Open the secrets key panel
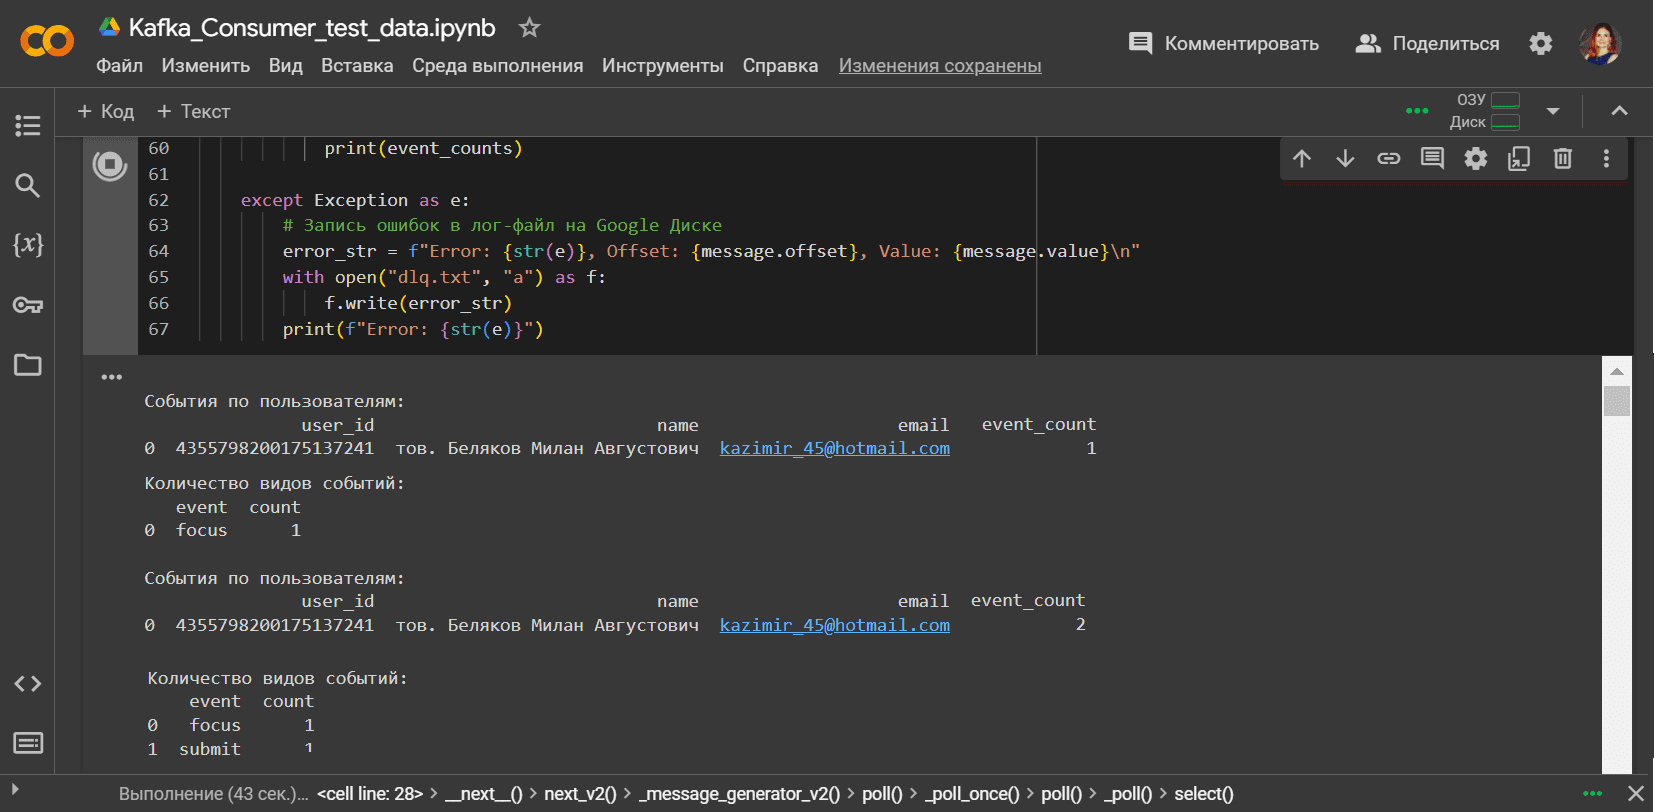Image resolution: width=1654 pixels, height=812 pixels. (x=28, y=305)
